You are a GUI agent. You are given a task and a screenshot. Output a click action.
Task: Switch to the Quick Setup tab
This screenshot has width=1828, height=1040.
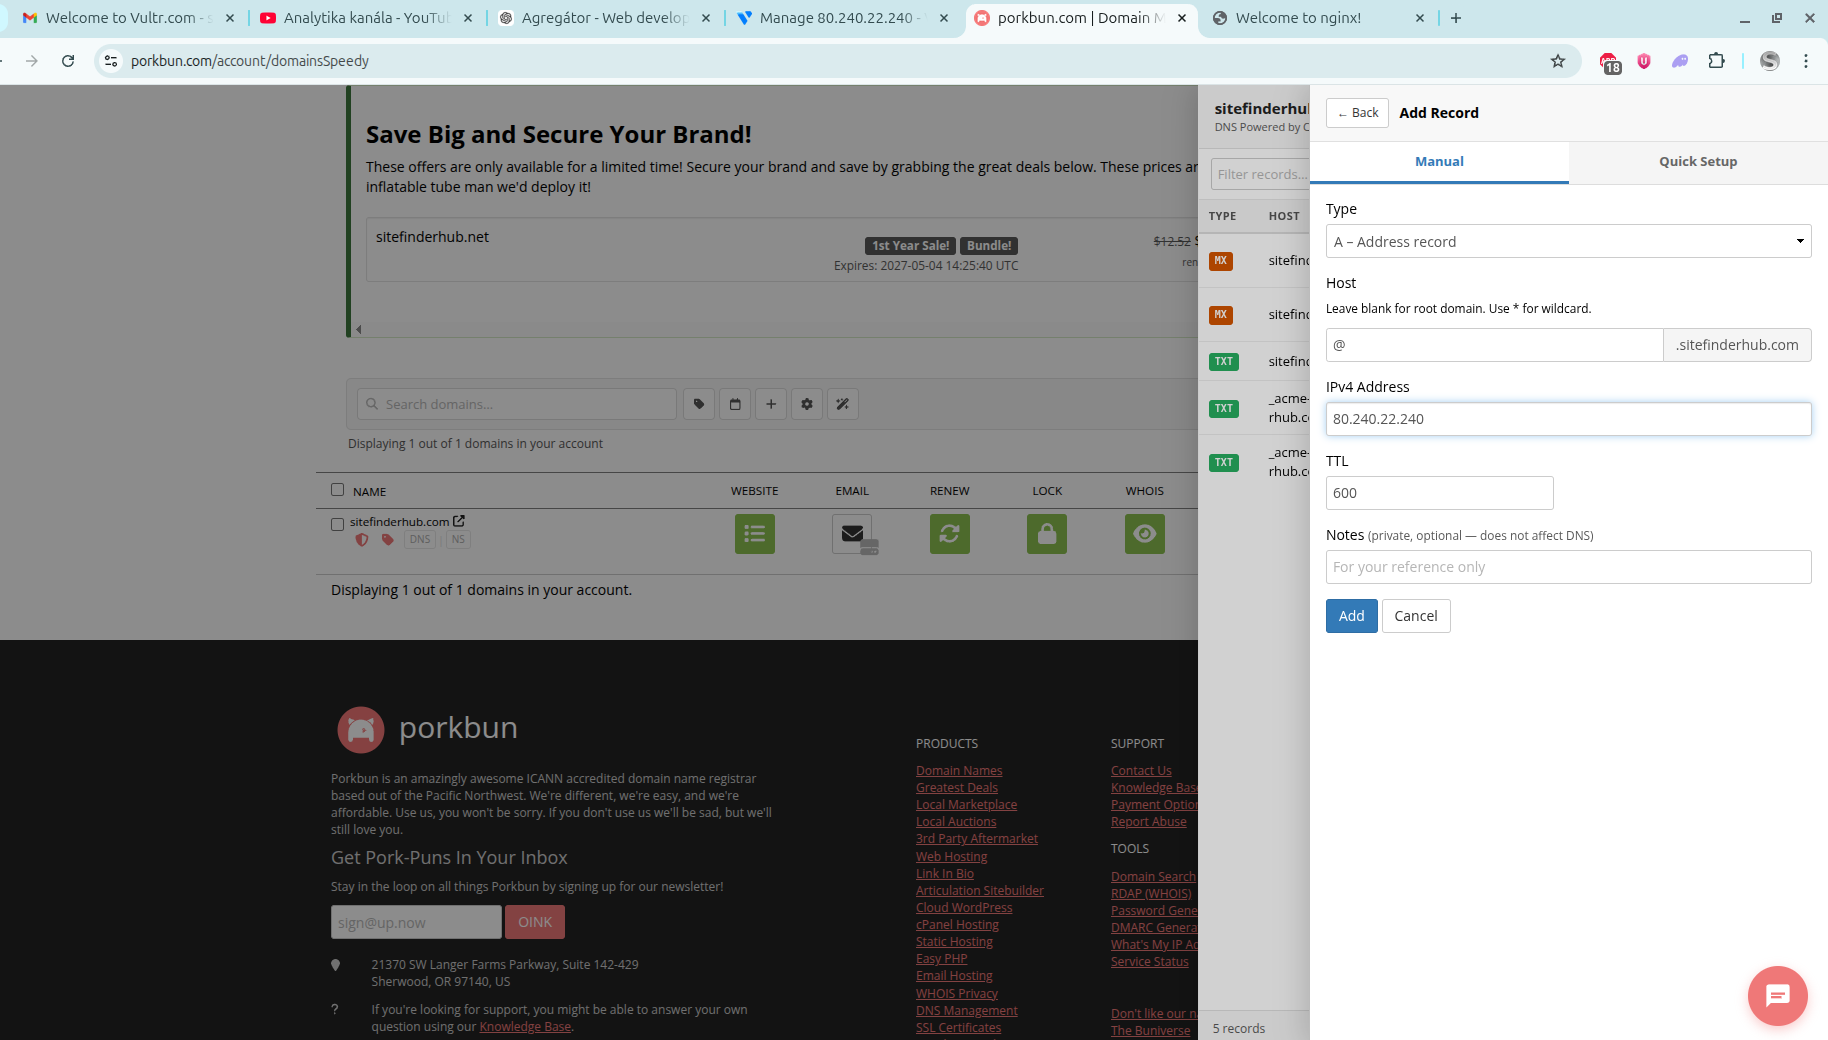(x=1698, y=162)
